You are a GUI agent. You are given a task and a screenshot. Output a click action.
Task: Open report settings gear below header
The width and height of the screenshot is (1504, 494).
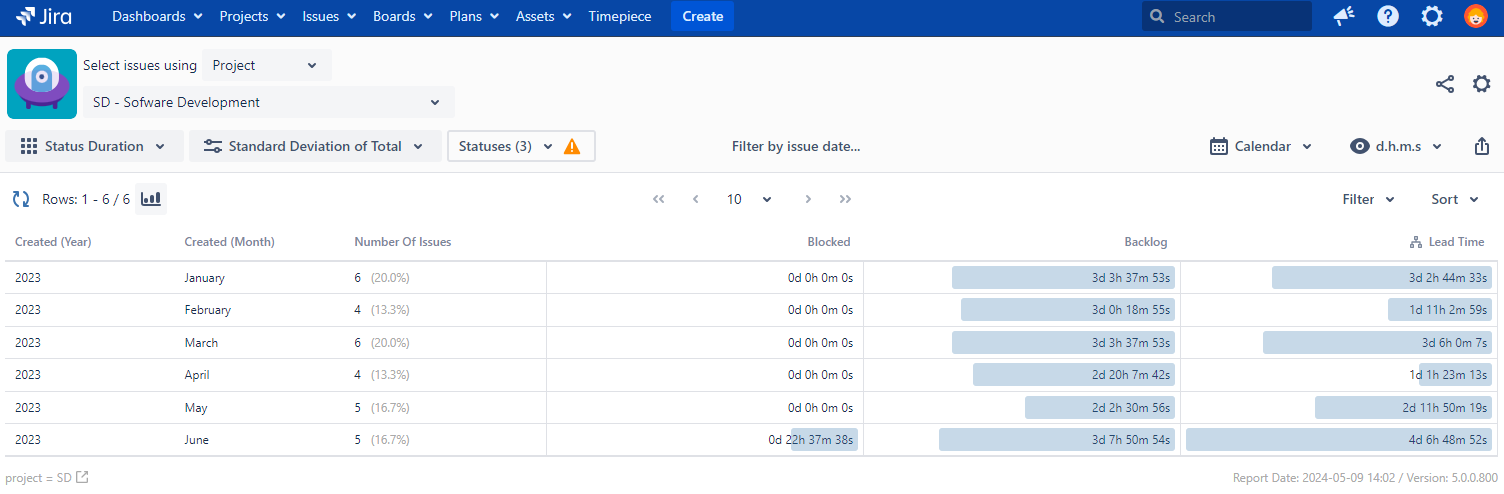(1481, 84)
